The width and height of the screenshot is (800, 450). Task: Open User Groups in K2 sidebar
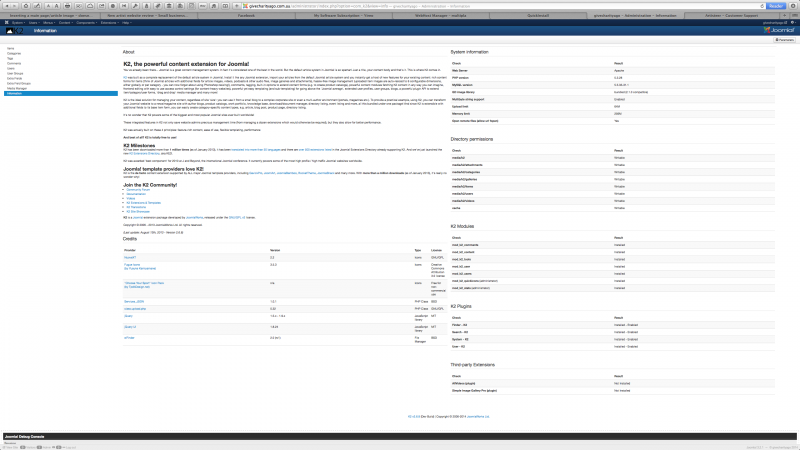tap(15, 73)
